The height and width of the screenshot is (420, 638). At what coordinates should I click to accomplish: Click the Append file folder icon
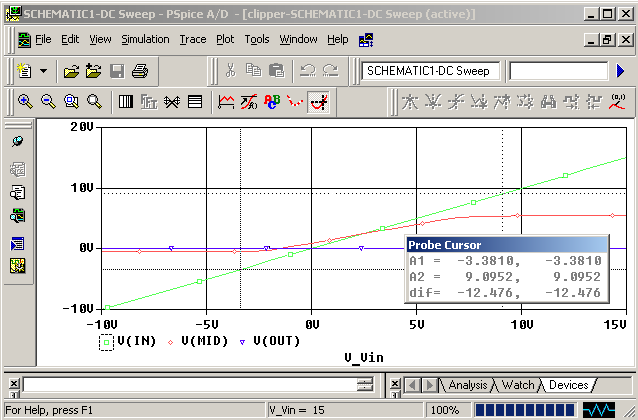pos(94,71)
